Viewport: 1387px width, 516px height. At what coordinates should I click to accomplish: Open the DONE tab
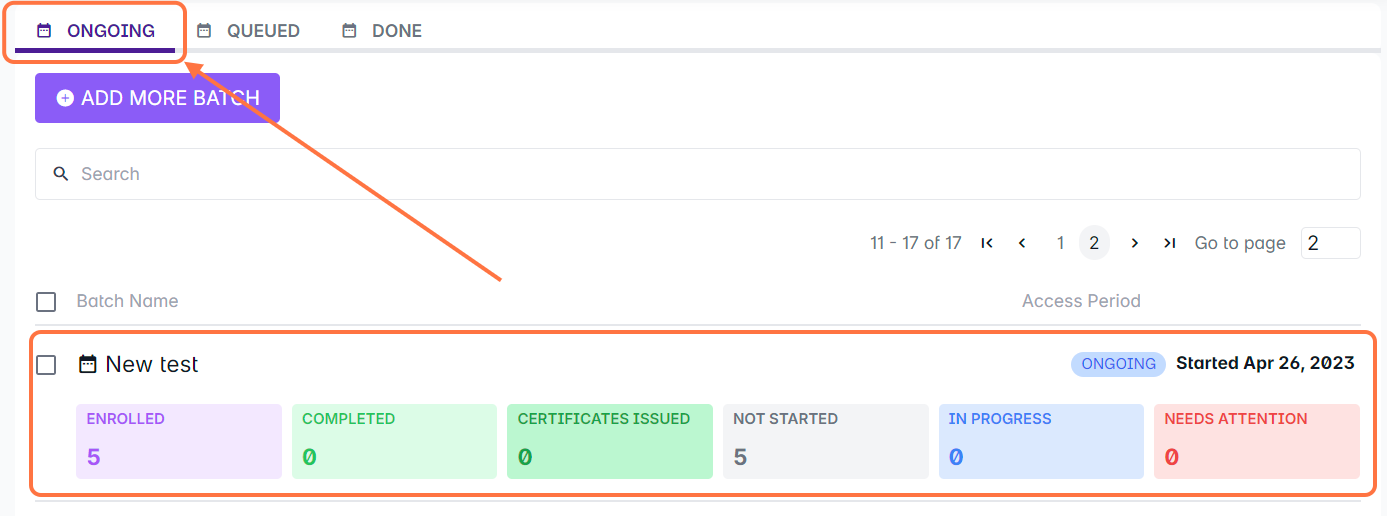tap(382, 31)
